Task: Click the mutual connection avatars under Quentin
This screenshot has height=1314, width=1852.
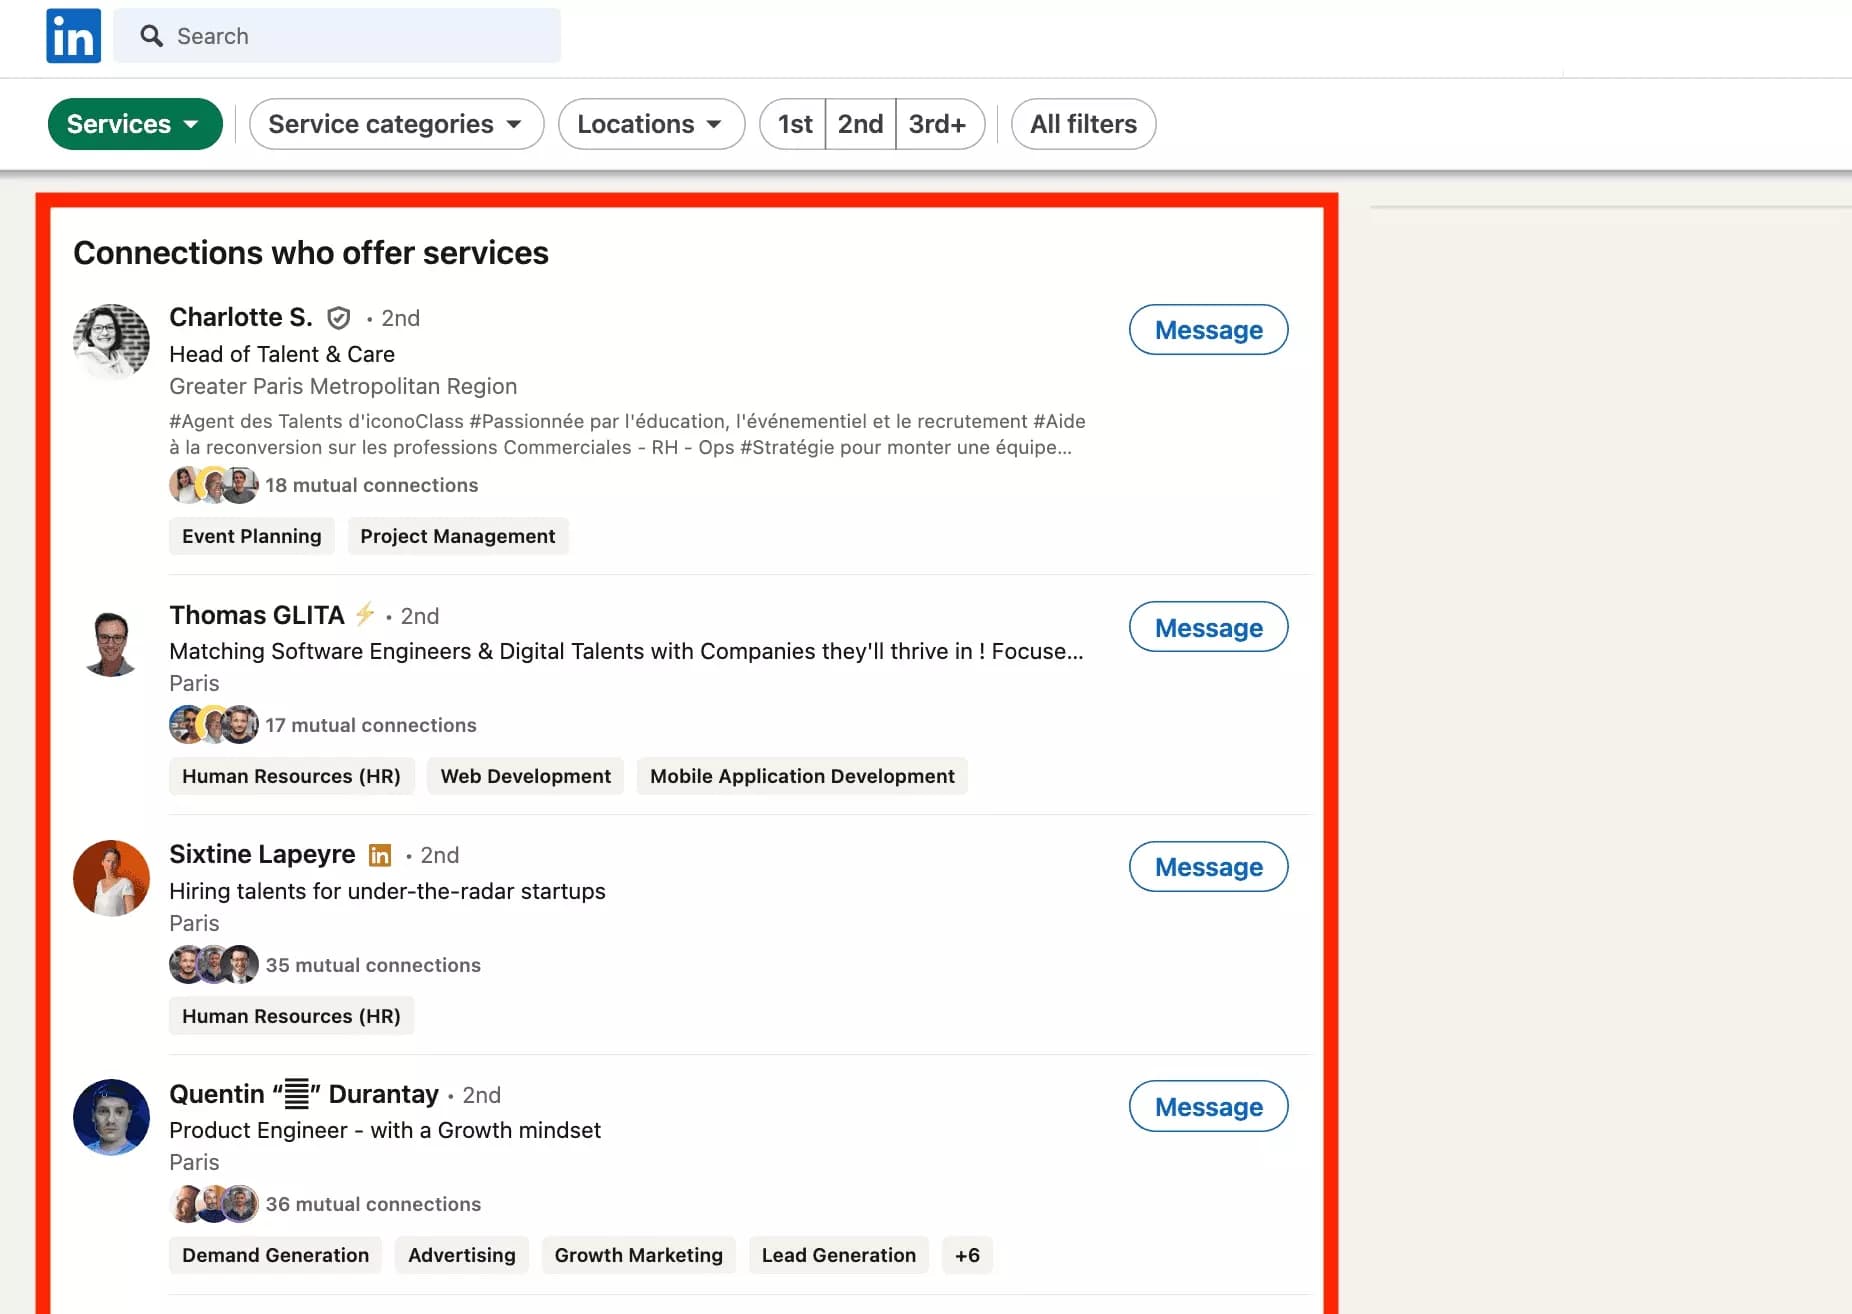Action: click(213, 1203)
